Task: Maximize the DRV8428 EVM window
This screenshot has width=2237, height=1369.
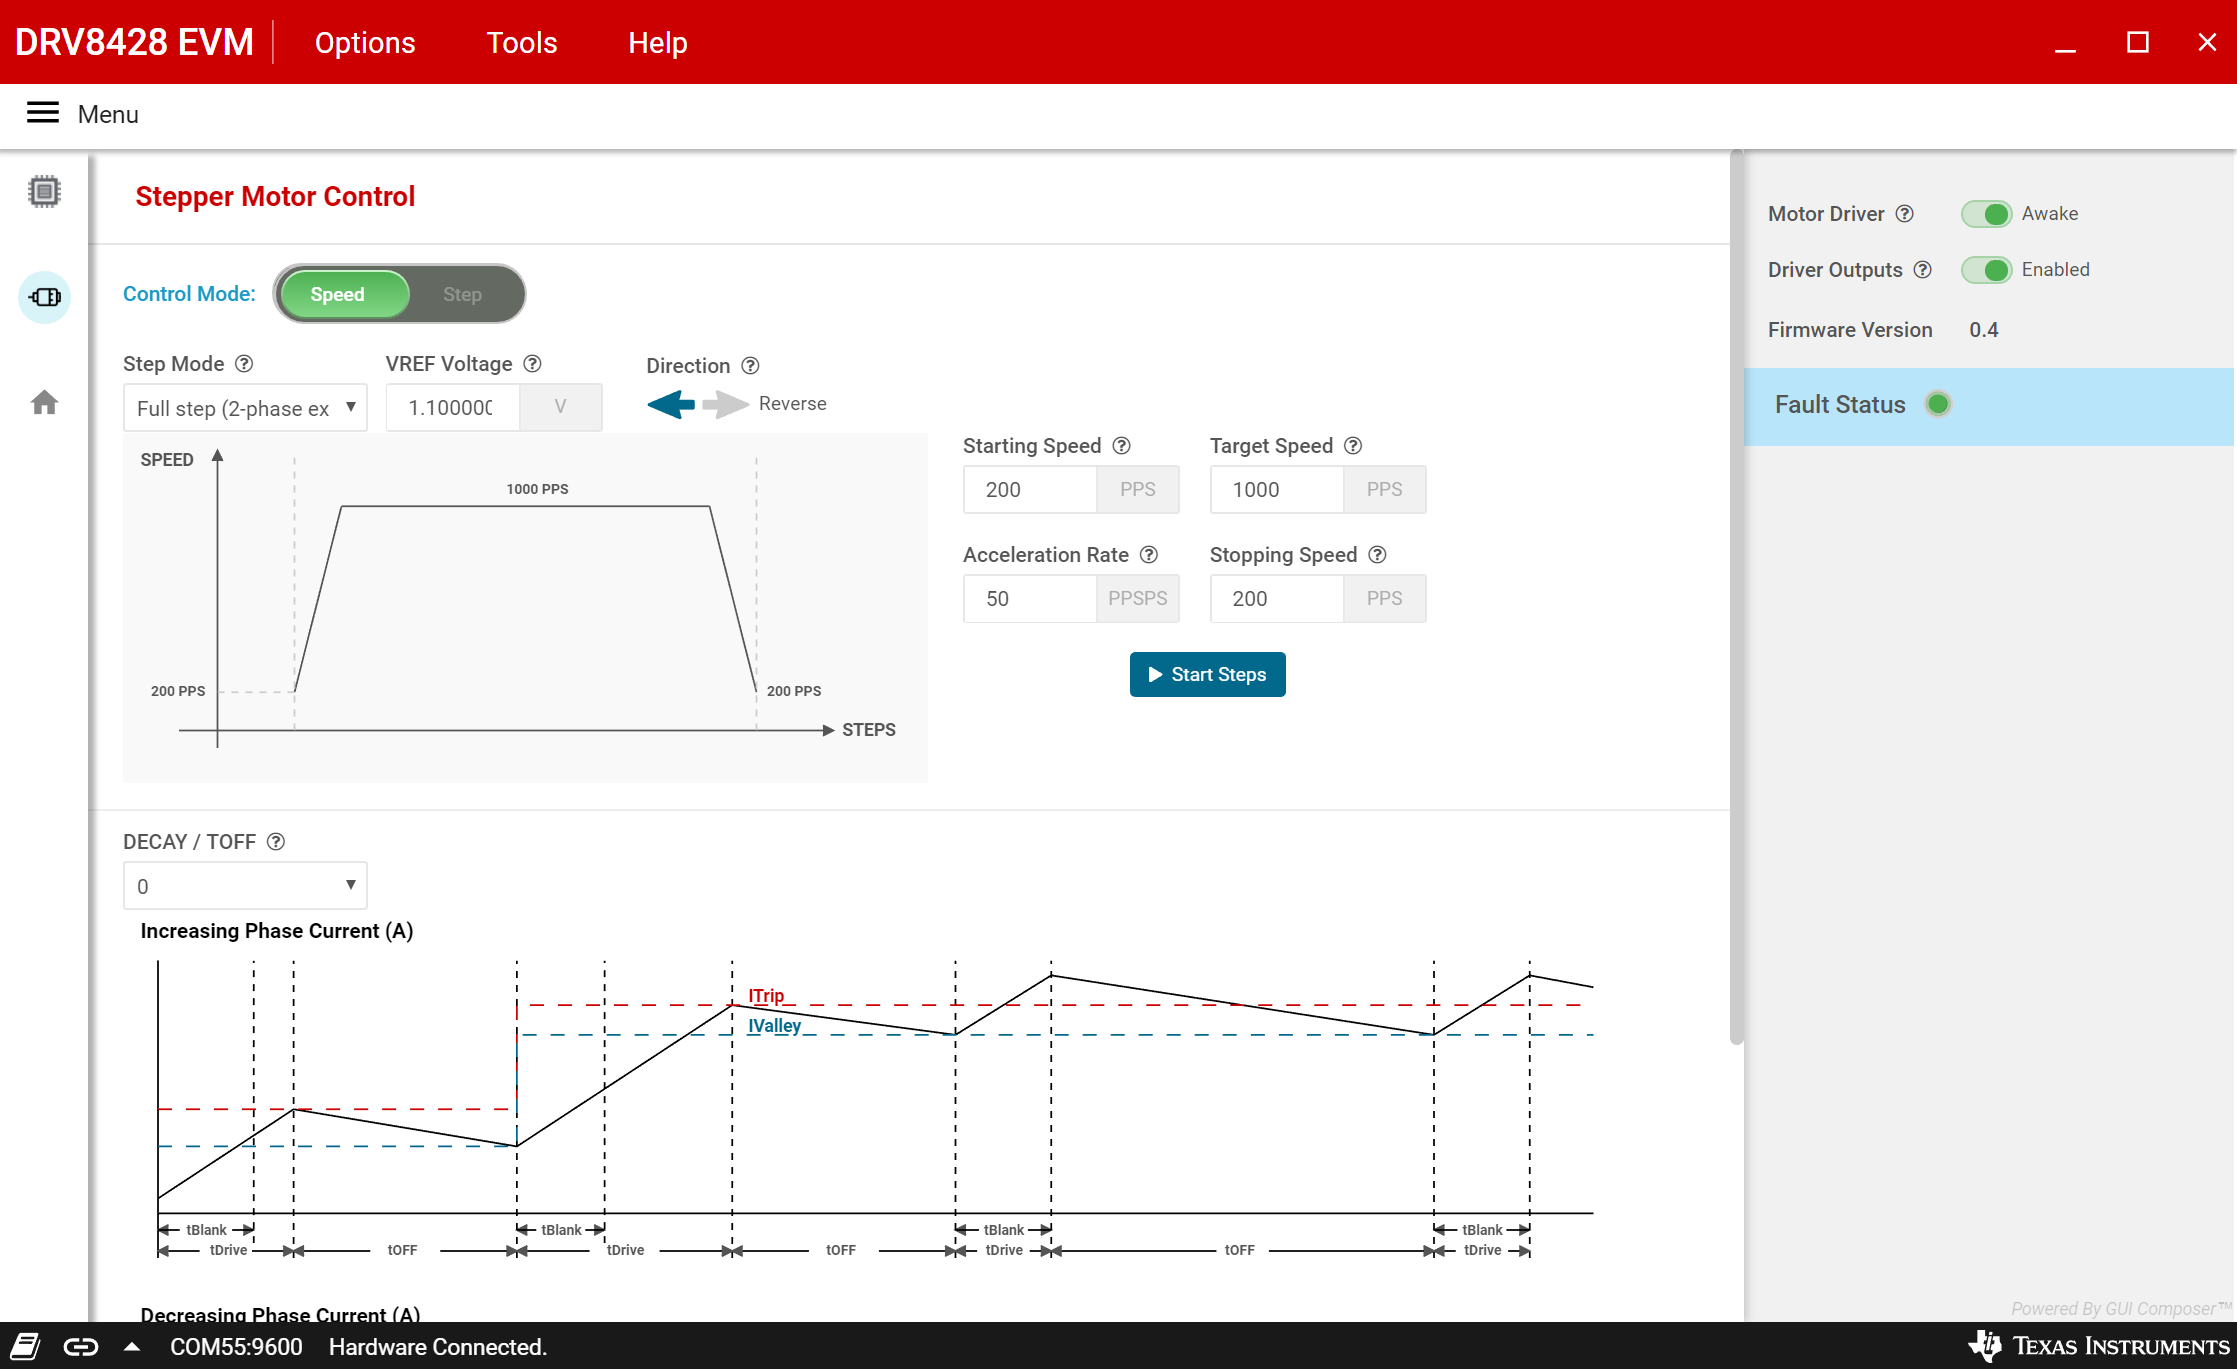Action: click(2137, 42)
